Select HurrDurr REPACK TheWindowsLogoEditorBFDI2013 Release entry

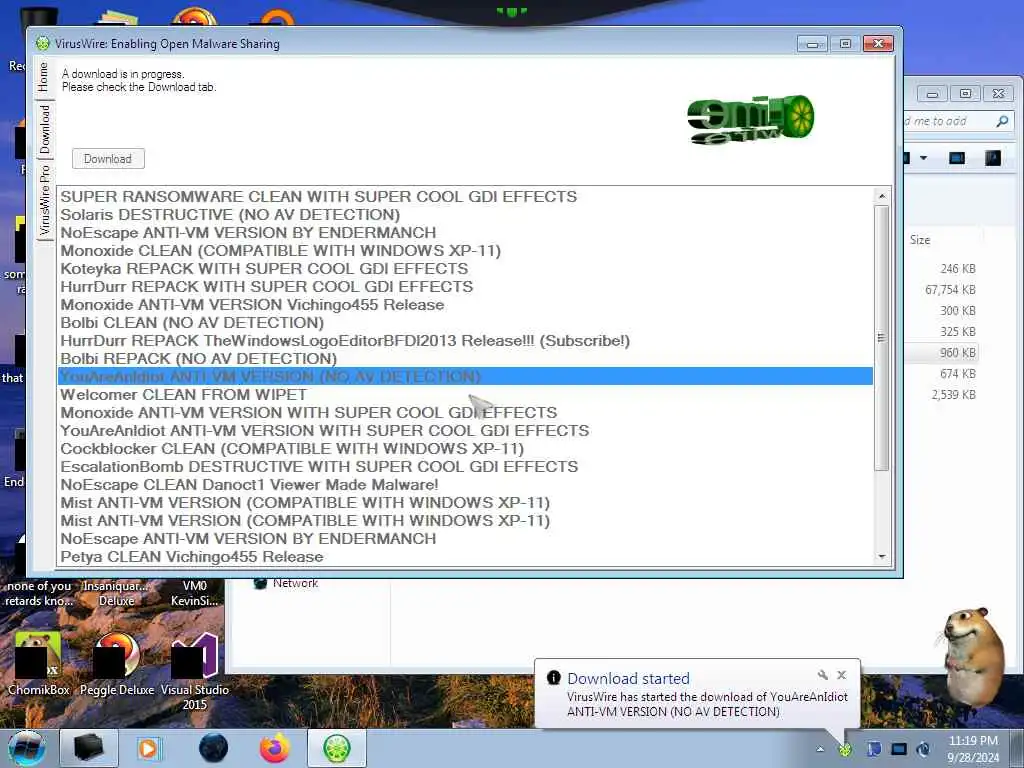coord(465,341)
